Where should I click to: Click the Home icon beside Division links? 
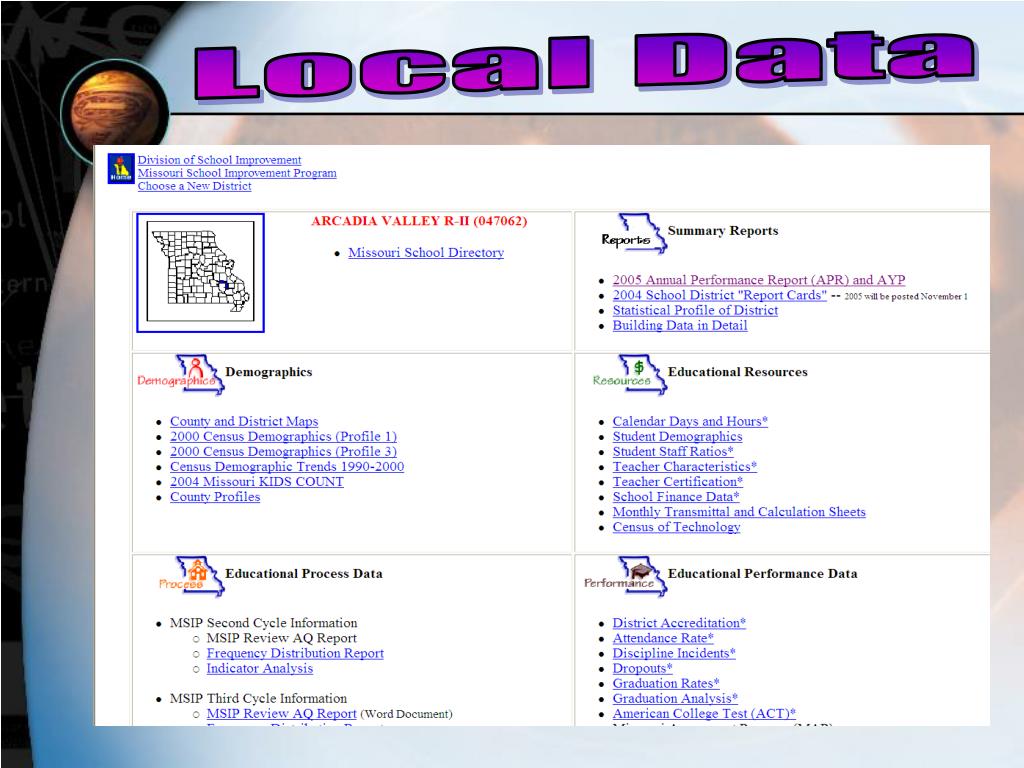click(121, 168)
